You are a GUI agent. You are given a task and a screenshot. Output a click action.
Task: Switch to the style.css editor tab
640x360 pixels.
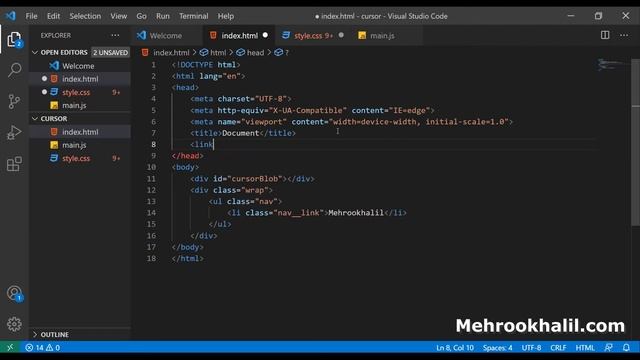point(313,36)
